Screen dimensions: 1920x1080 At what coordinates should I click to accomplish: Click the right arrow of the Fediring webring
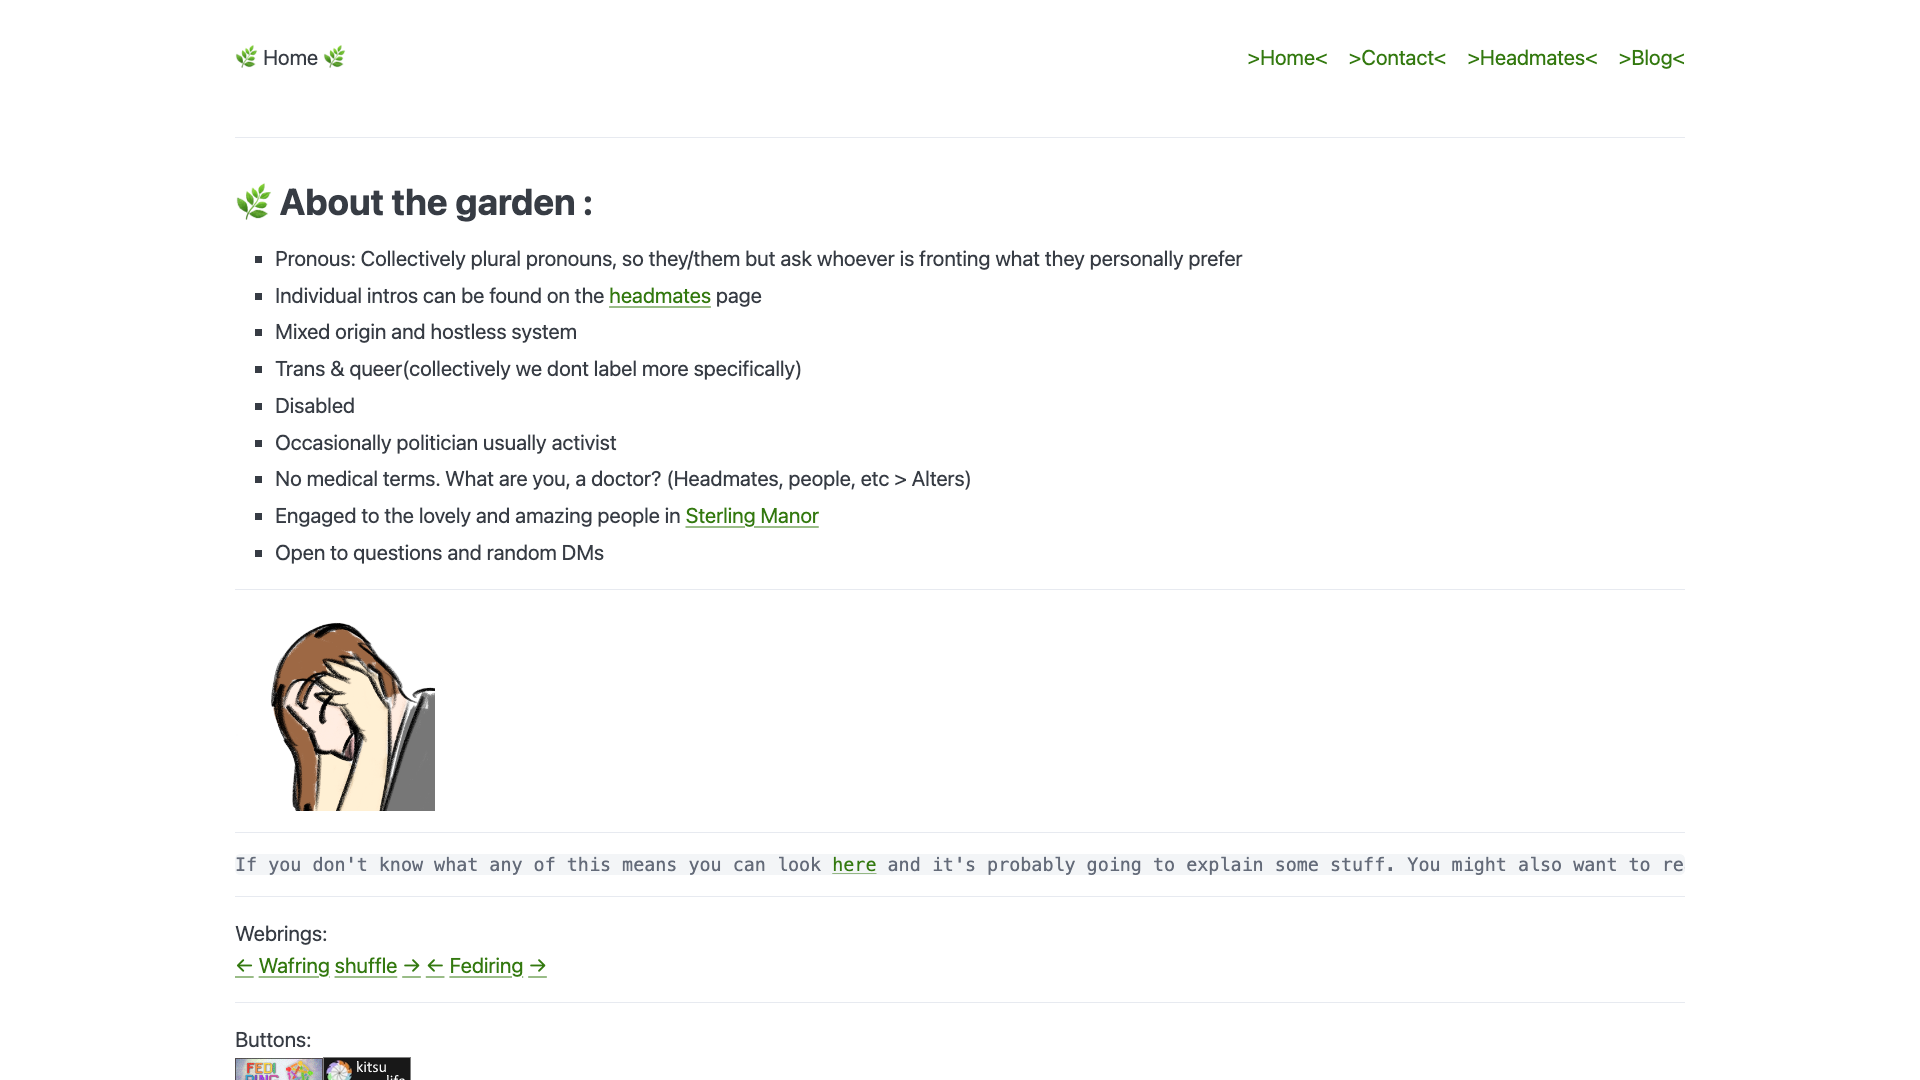(537, 966)
